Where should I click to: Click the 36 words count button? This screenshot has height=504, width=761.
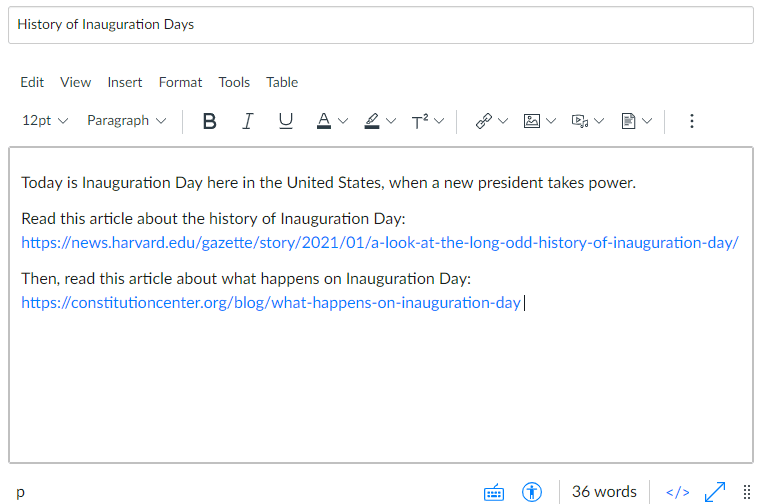(x=604, y=492)
